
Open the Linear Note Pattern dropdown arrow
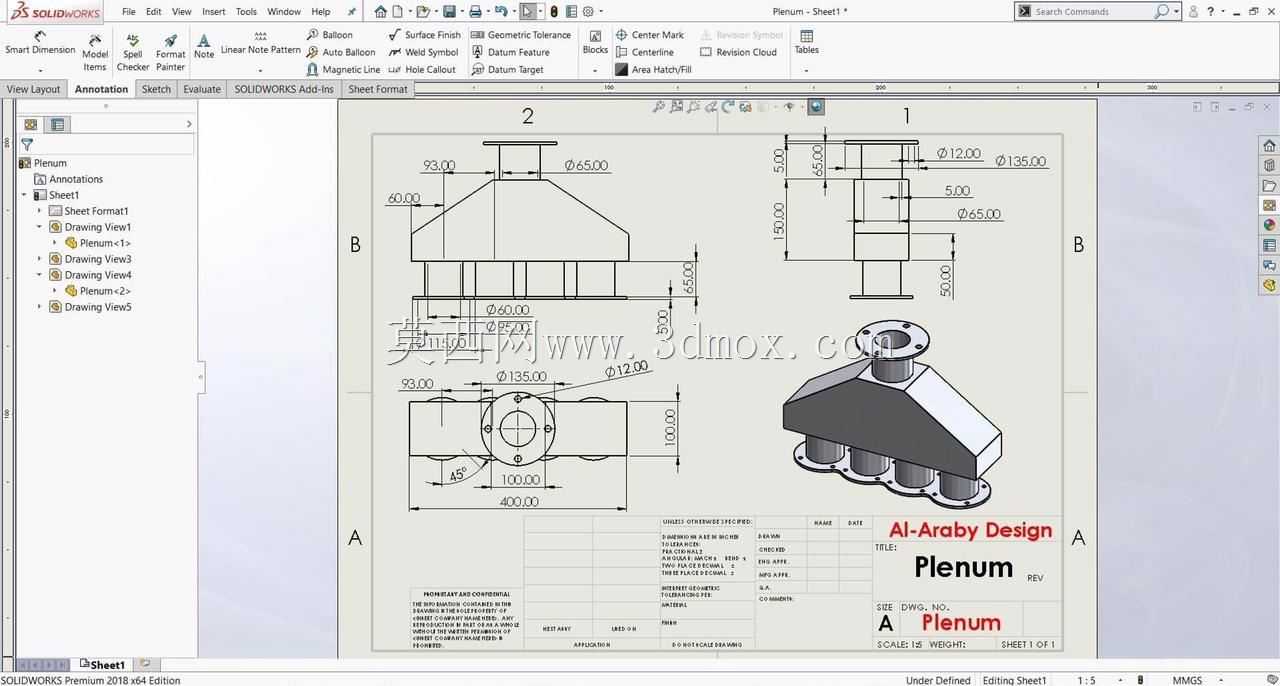[x=260, y=71]
